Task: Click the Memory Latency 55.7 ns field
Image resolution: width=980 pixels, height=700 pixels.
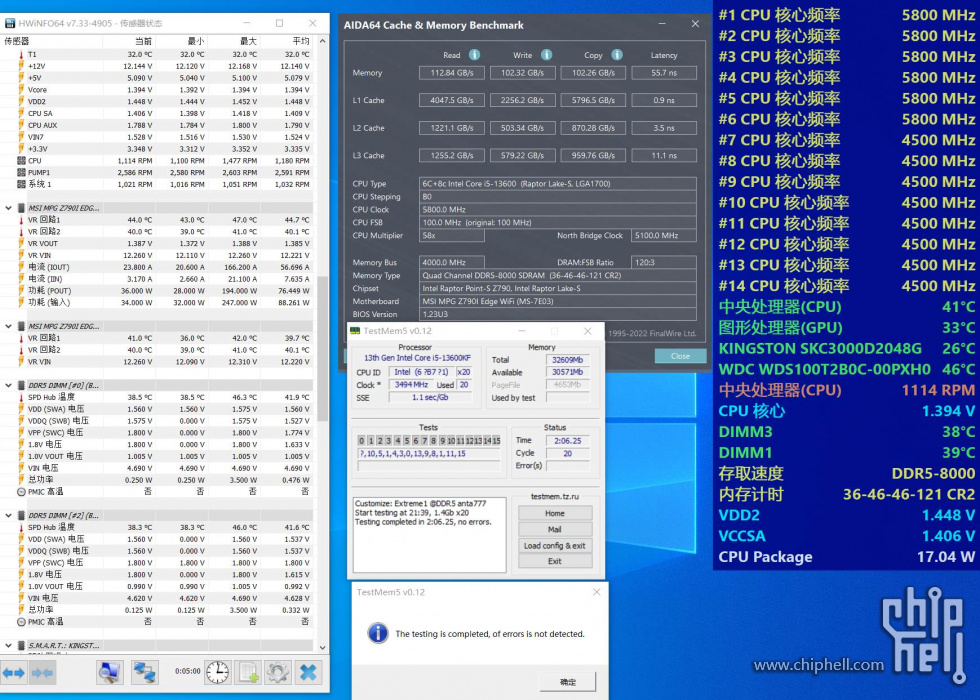Action: pyautogui.click(x=664, y=72)
